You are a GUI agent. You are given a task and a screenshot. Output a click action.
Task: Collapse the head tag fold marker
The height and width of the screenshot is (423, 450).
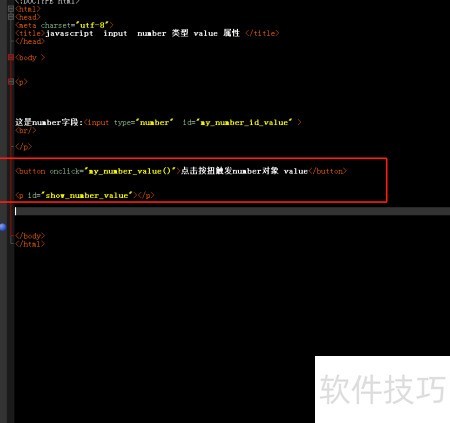point(11,17)
